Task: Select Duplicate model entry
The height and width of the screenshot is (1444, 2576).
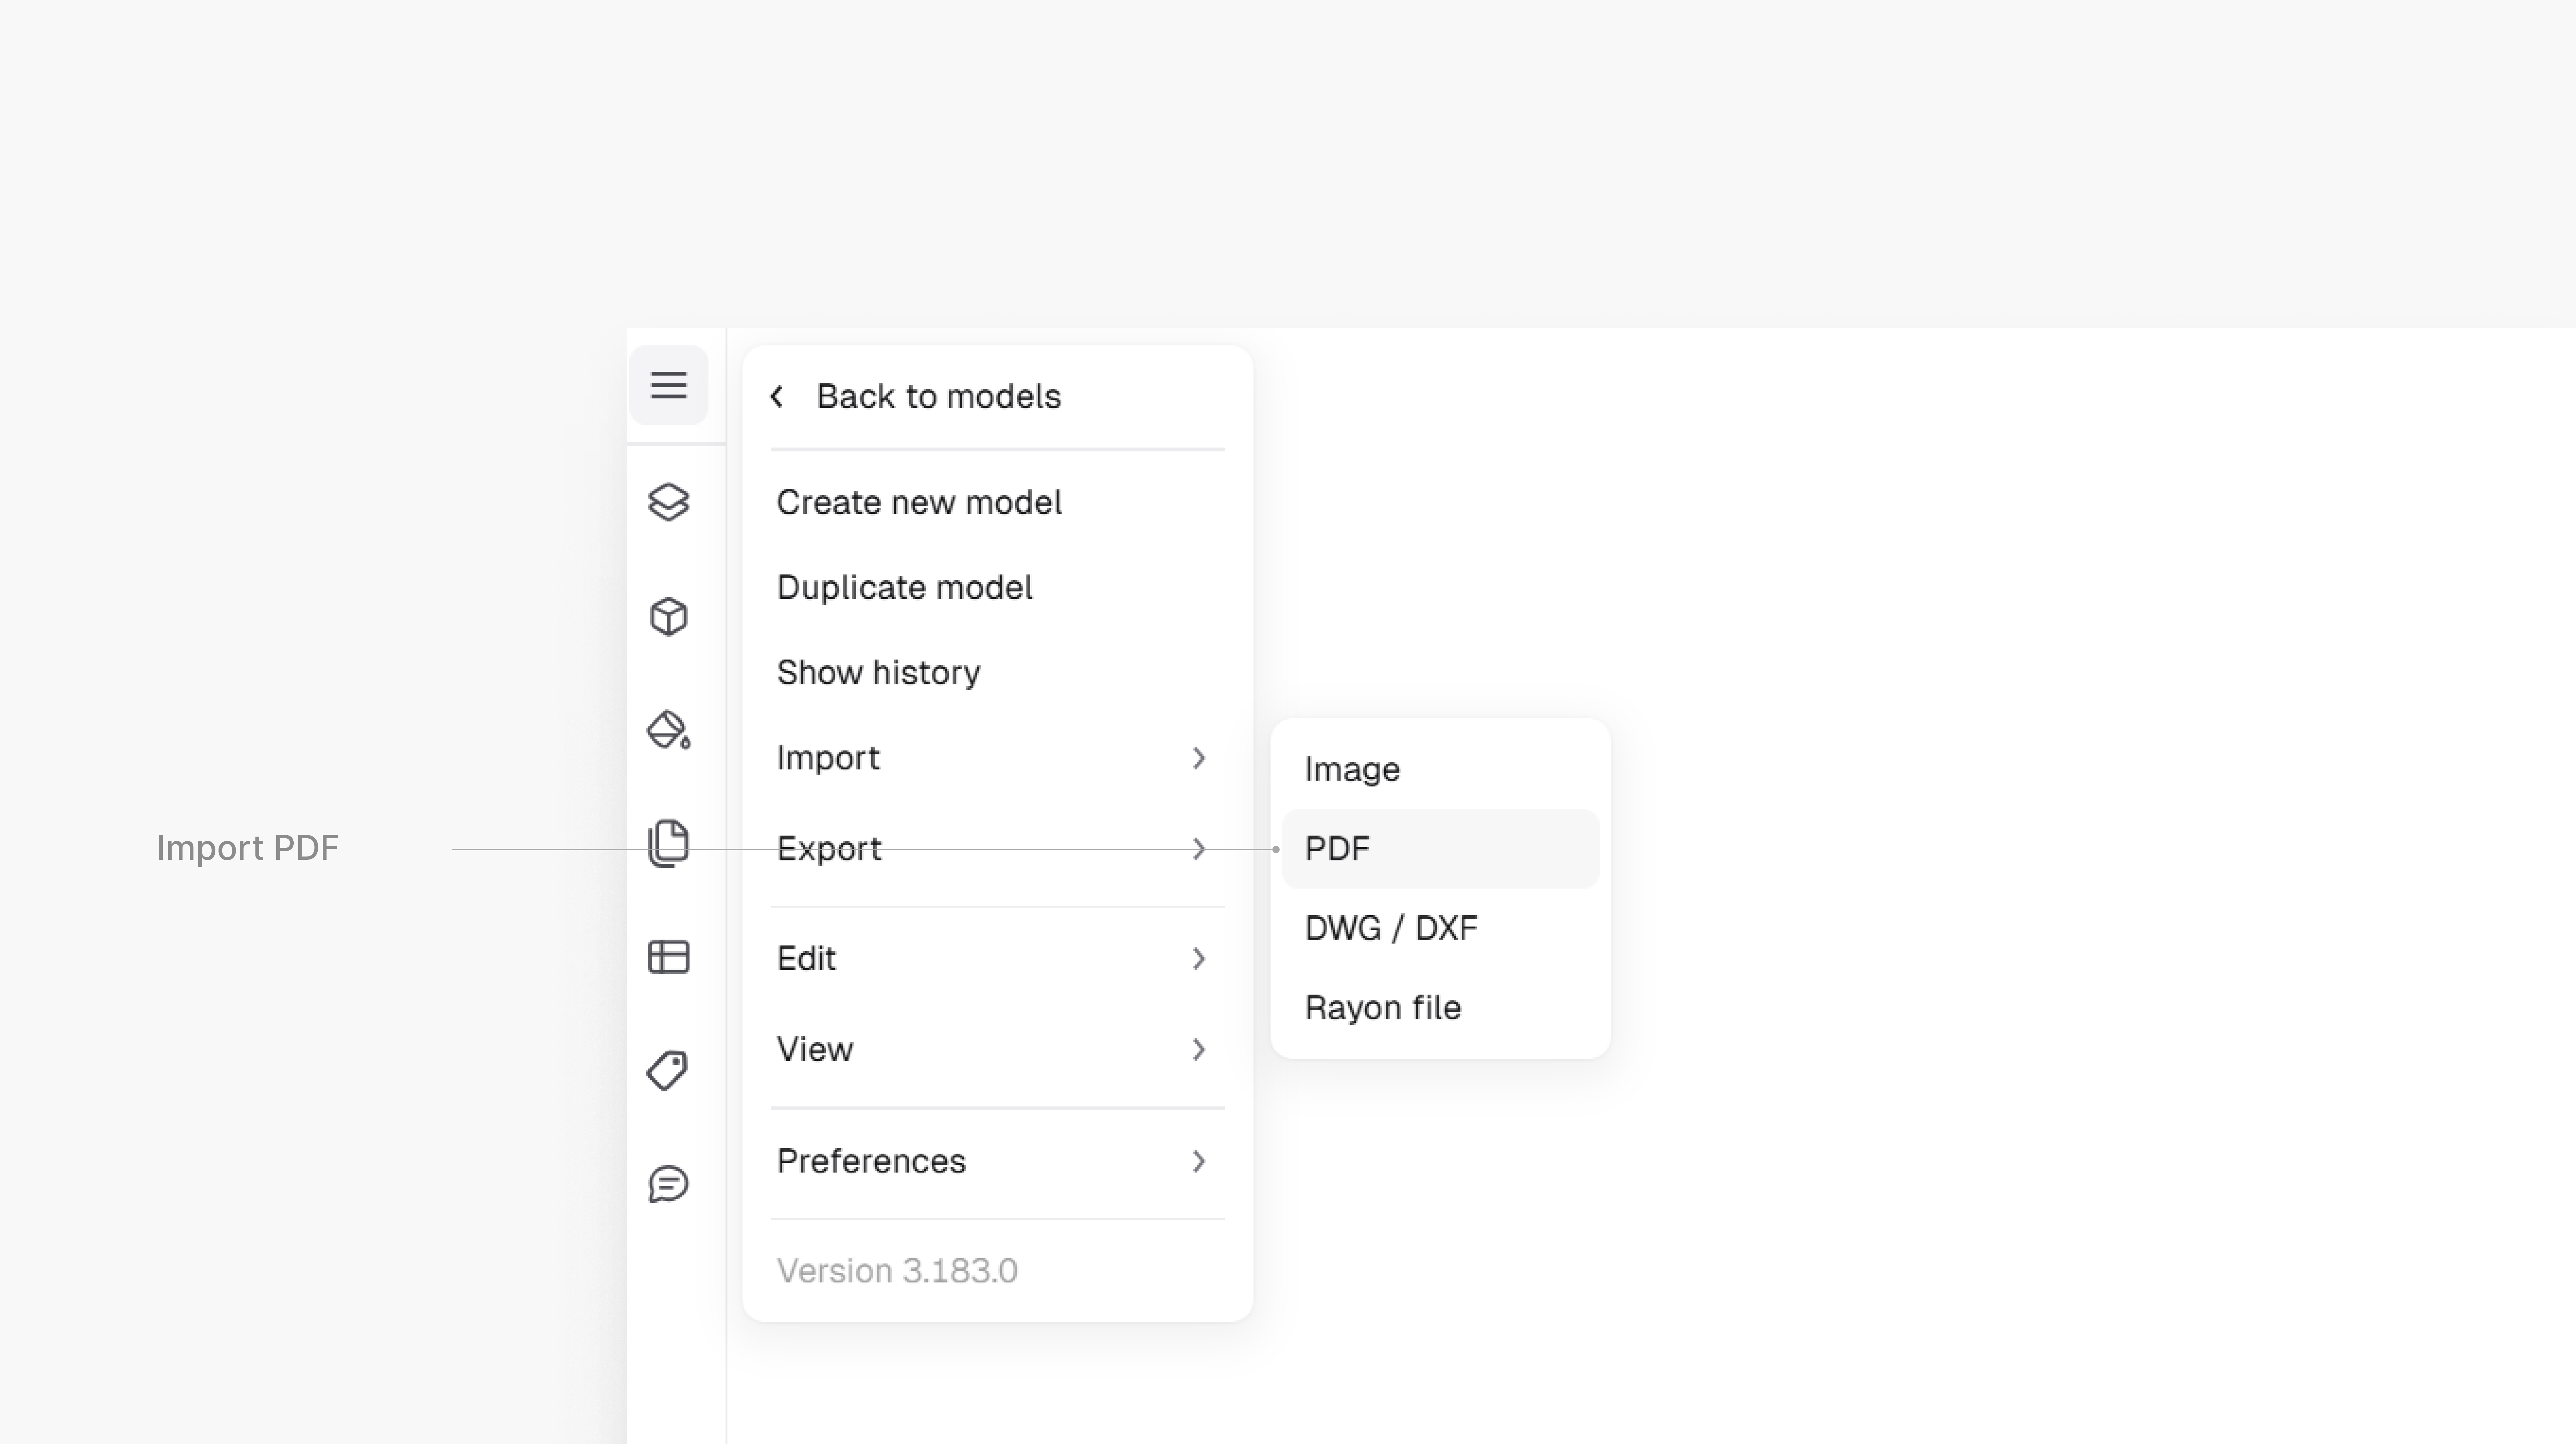Action: (904, 587)
